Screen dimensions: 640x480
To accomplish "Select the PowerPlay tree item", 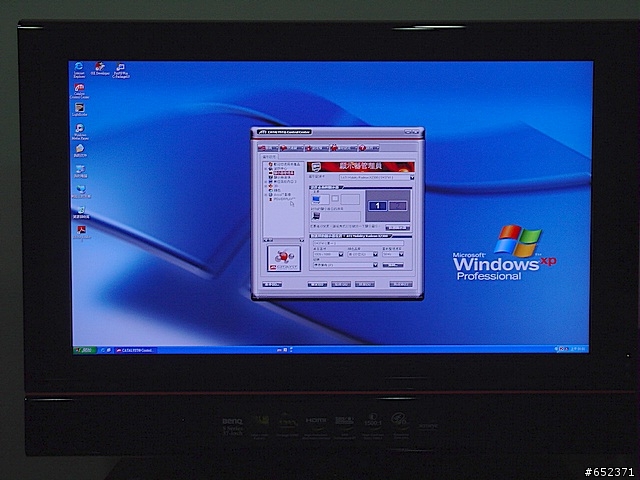I will pyautogui.click(x=282, y=199).
